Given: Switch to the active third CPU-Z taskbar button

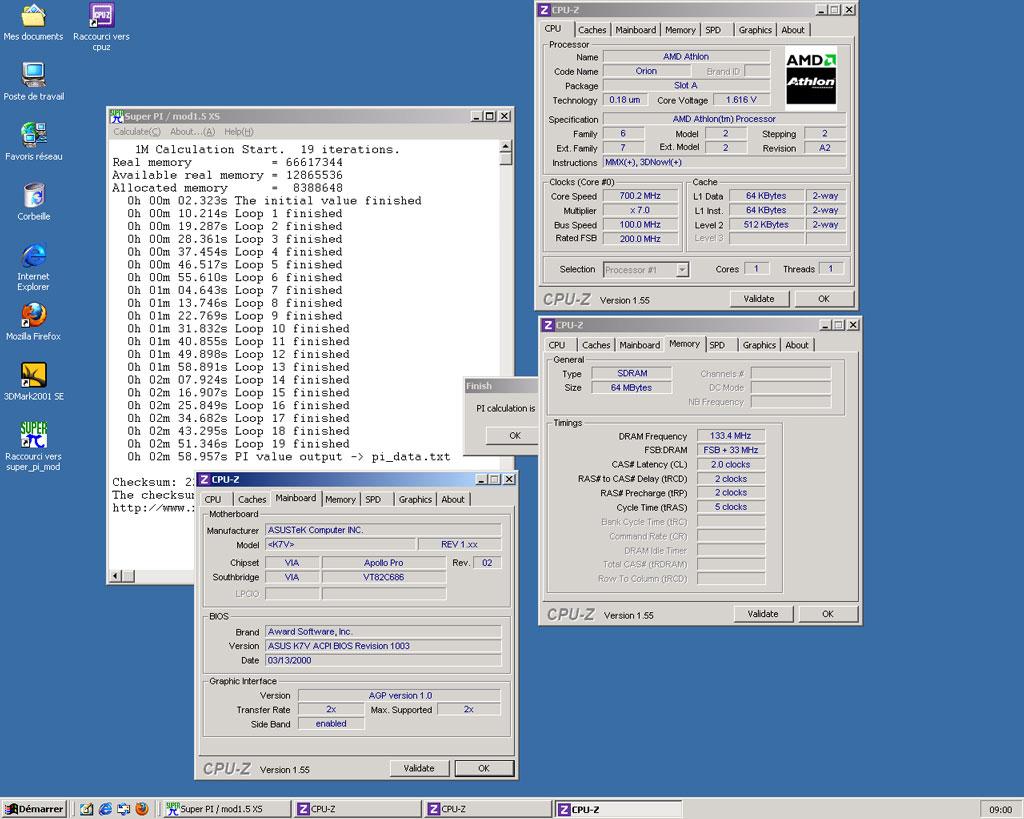Looking at the screenshot, I should [x=618, y=809].
